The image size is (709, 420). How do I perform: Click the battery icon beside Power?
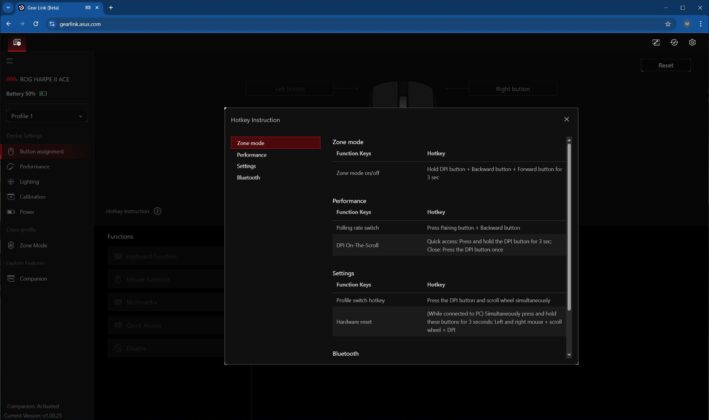tap(11, 212)
